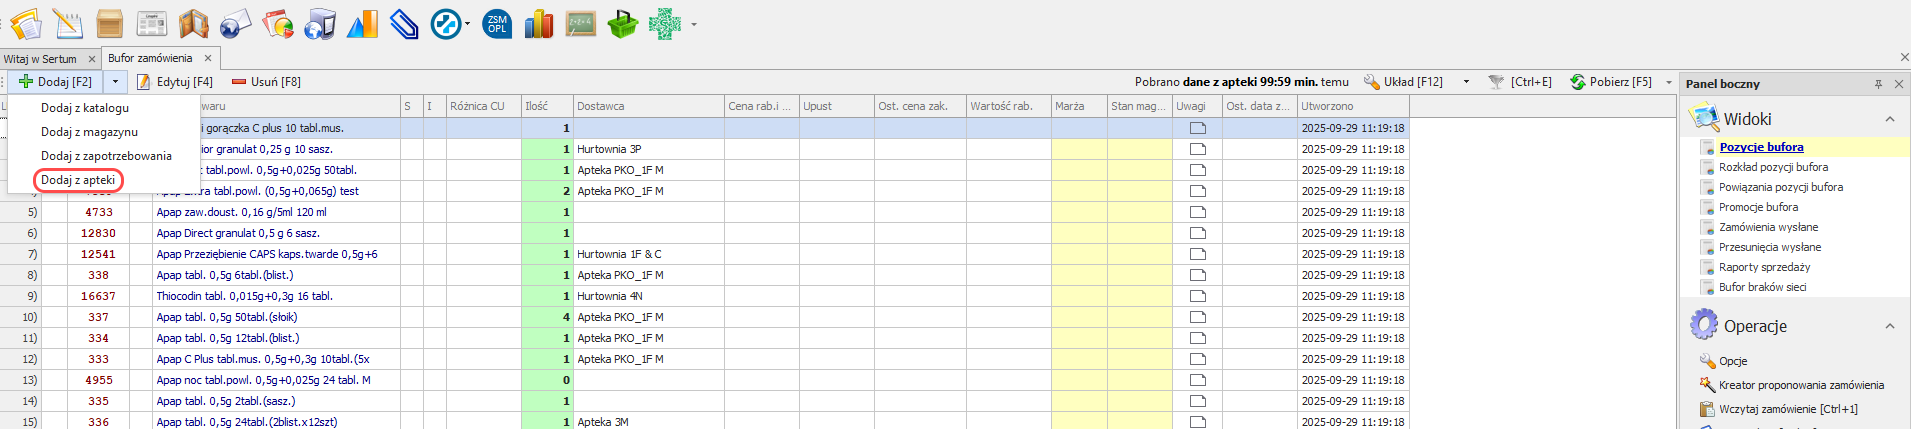Collapse the Operacje section
1911x429 pixels.
(x=1890, y=326)
